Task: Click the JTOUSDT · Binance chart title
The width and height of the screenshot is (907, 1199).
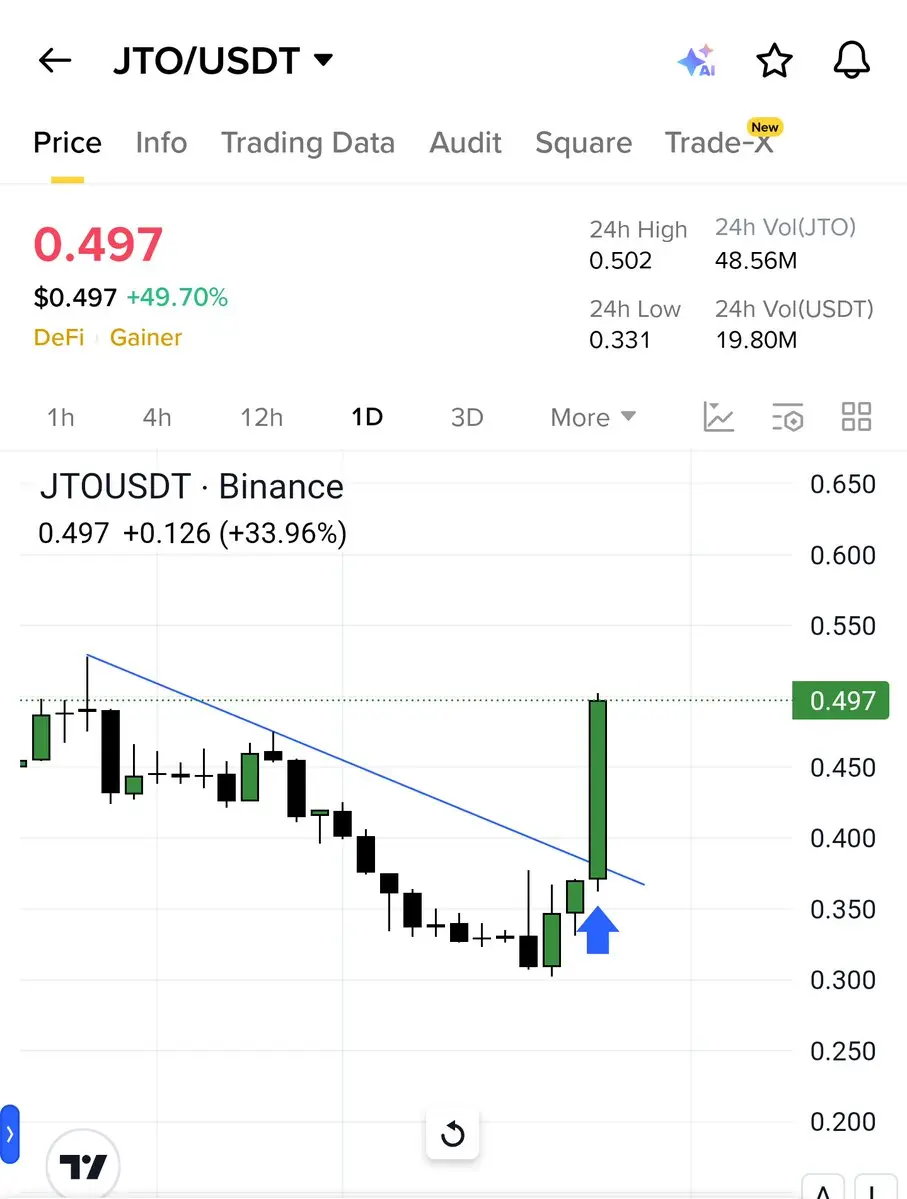Action: (x=191, y=486)
